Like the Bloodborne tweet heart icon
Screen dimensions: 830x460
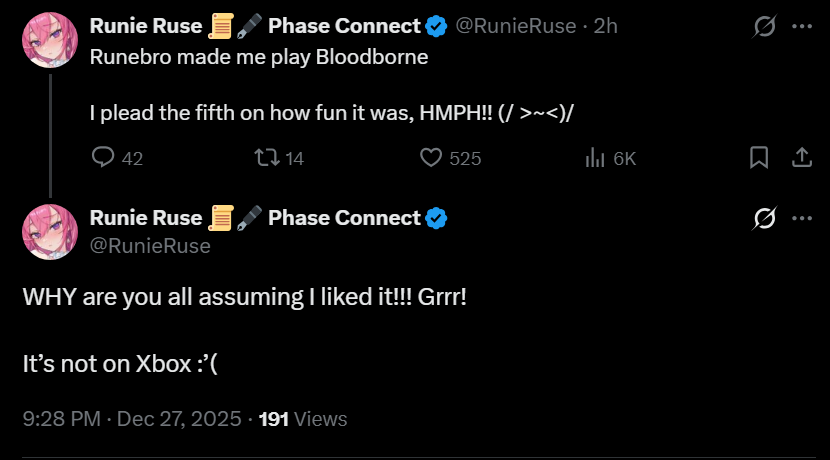pyautogui.click(x=431, y=158)
